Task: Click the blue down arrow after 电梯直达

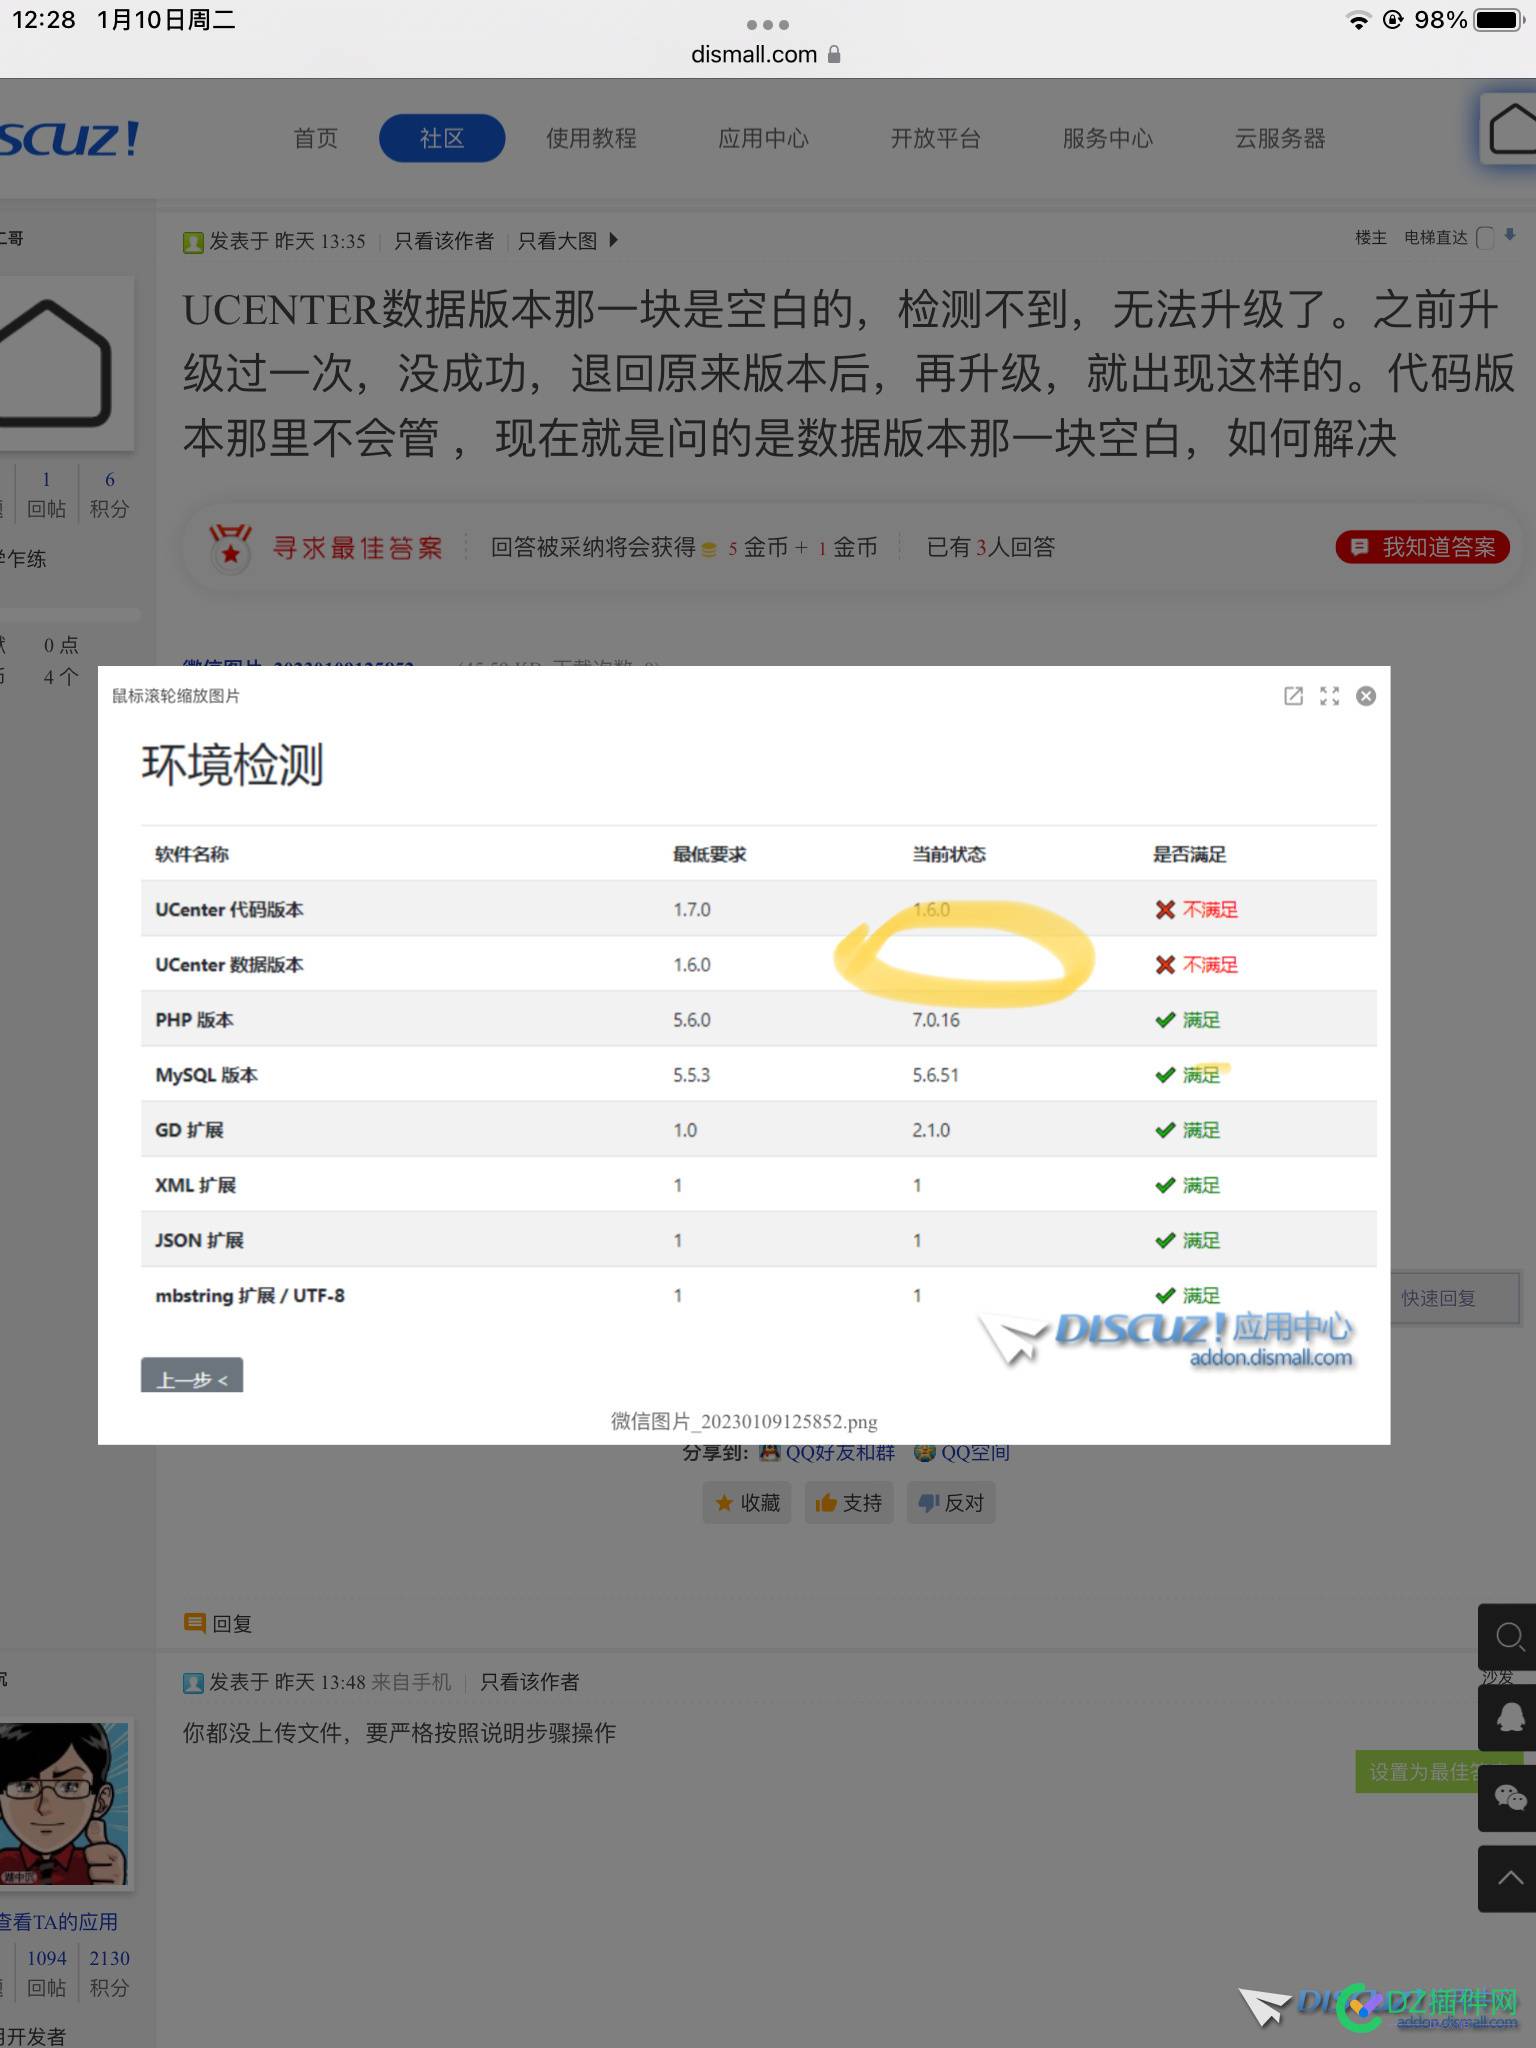Action: (x=1510, y=236)
